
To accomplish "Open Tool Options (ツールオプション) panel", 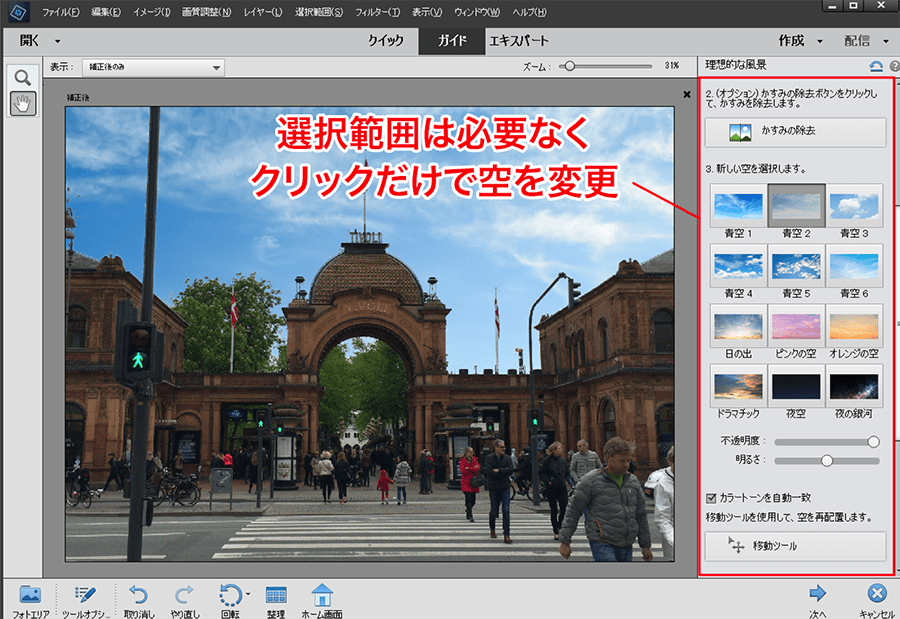I will point(86,594).
